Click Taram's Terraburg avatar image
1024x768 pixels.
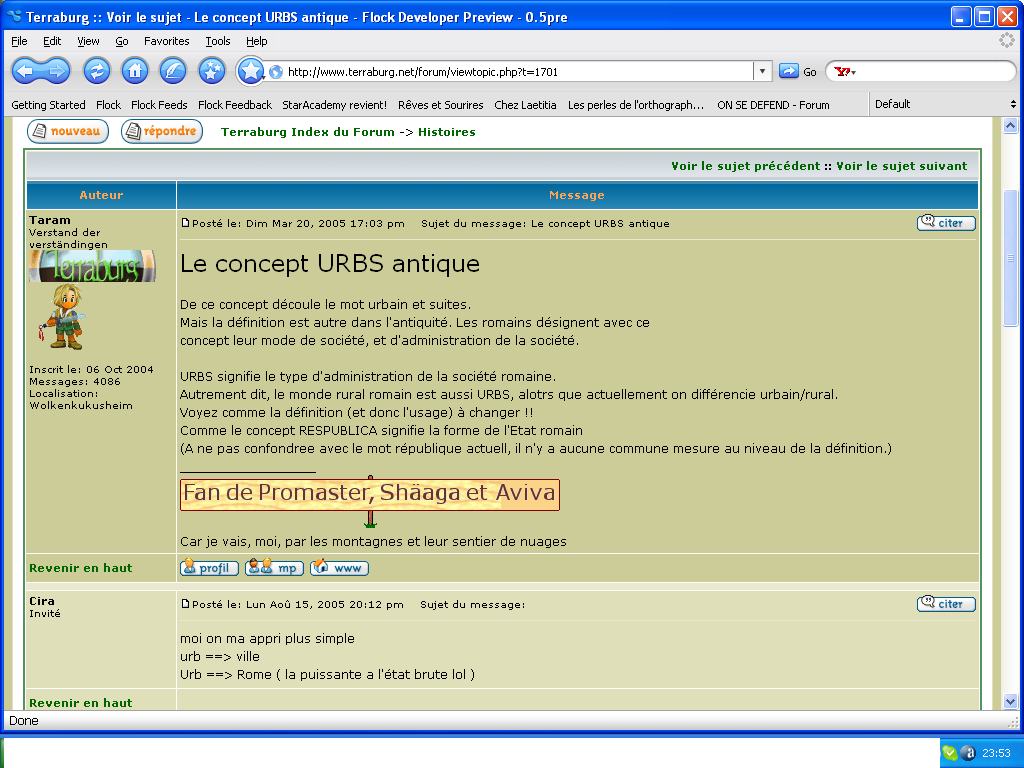pos(92,266)
